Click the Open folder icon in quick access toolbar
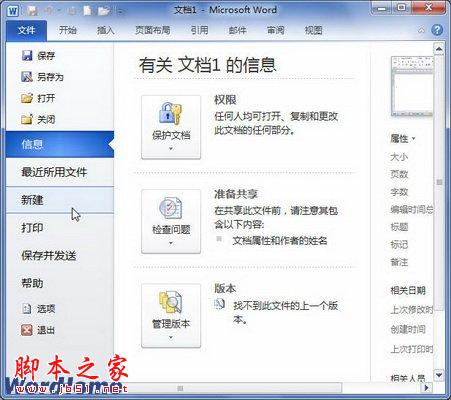The width and height of the screenshot is (451, 400). click(103, 11)
